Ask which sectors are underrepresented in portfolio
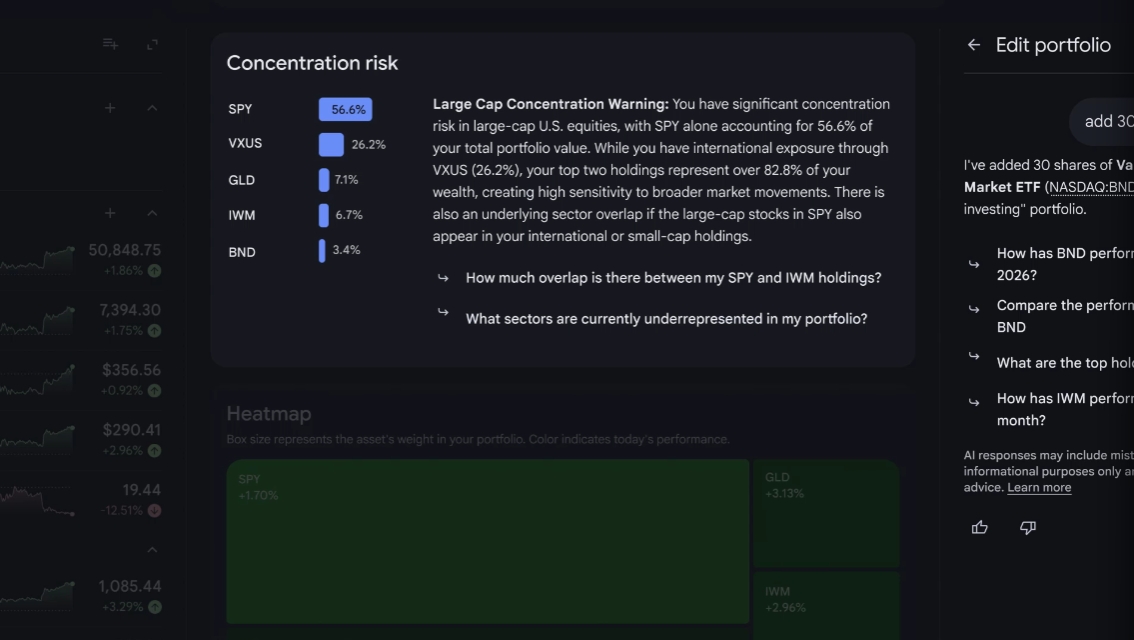Viewport: 1134px width, 640px height. point(666,319)
